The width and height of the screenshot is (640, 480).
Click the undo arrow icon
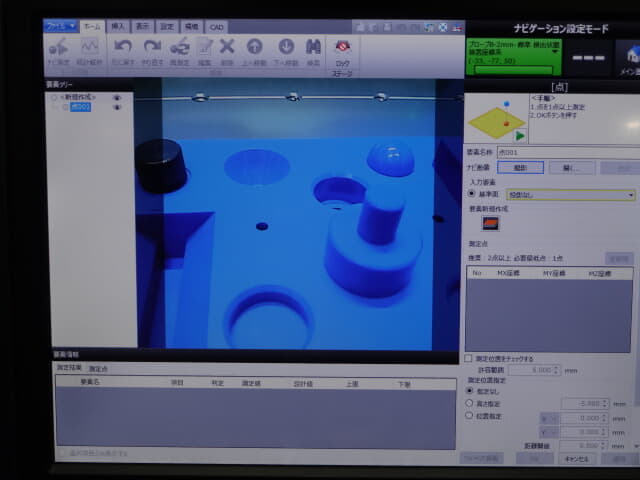(x=123, y=47)
